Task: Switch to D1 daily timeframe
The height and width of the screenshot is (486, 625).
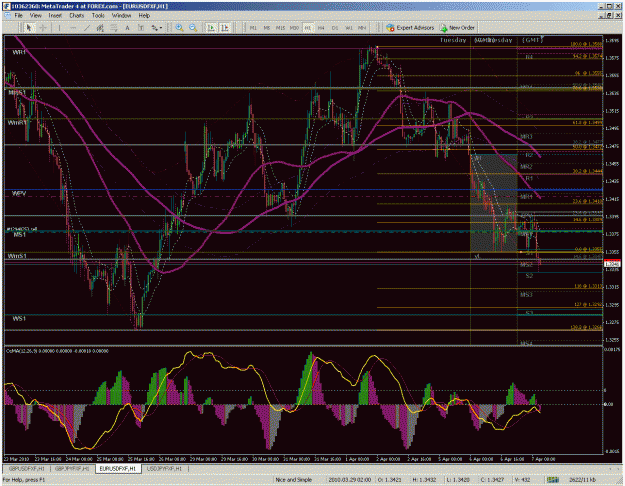Action: tap(335, 28)
